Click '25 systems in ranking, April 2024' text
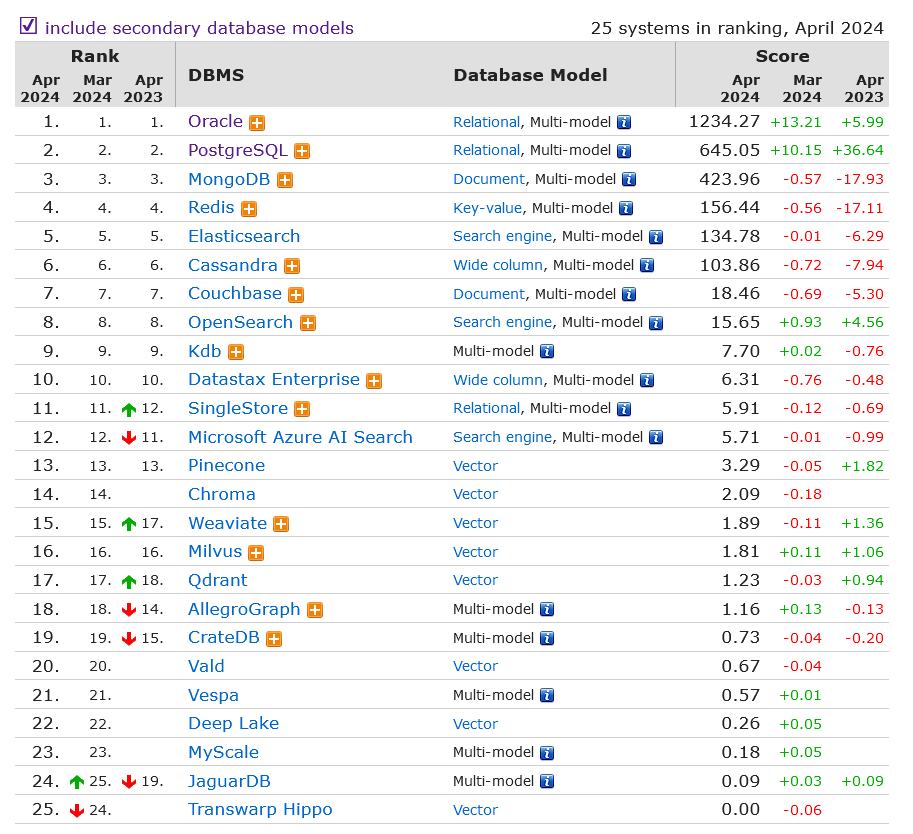This screenshot has width=913, height=834. tap(737, 29)
